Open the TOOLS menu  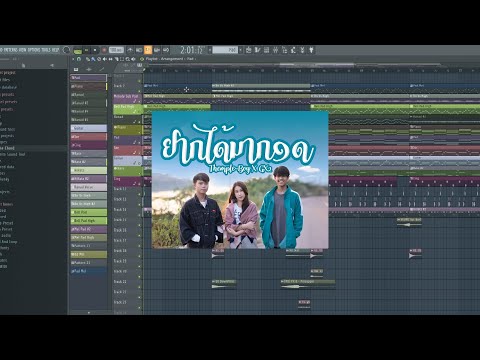tap(46, 50)
